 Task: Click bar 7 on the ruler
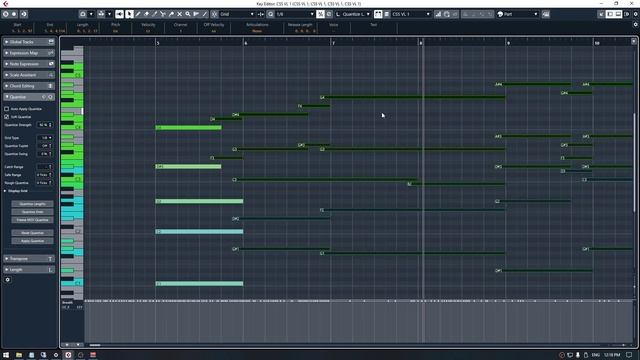pos(333,43)
